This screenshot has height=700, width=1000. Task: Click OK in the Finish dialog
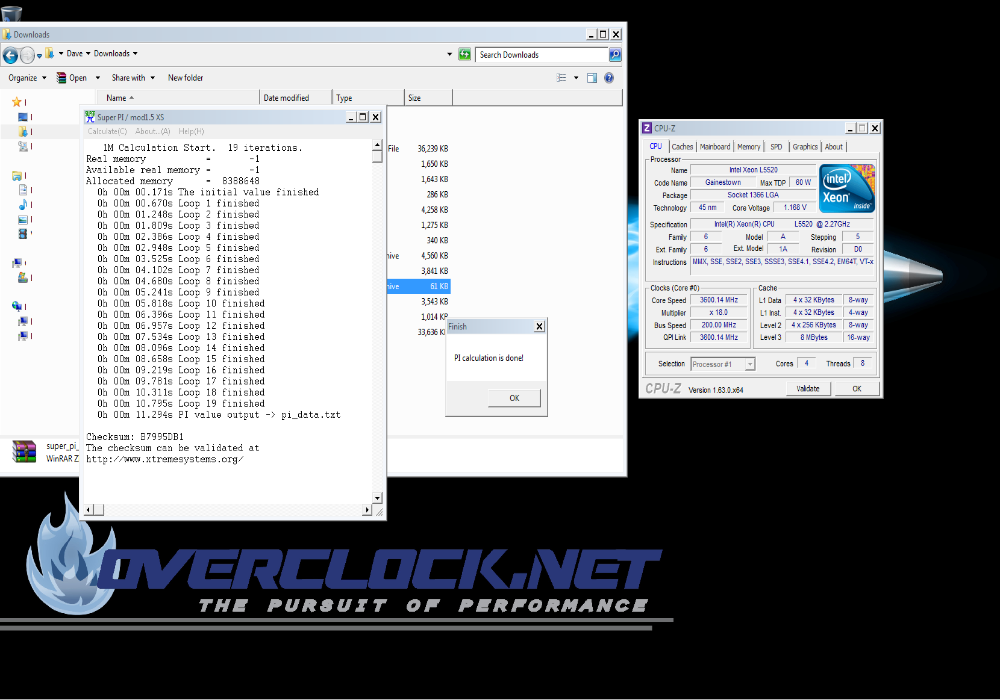514,398
